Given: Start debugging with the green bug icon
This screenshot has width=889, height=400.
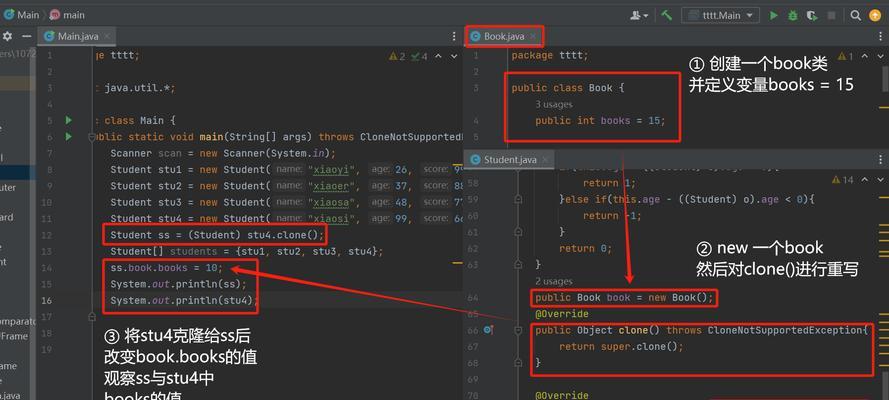Looking at the screenshot, I should 793,15.
